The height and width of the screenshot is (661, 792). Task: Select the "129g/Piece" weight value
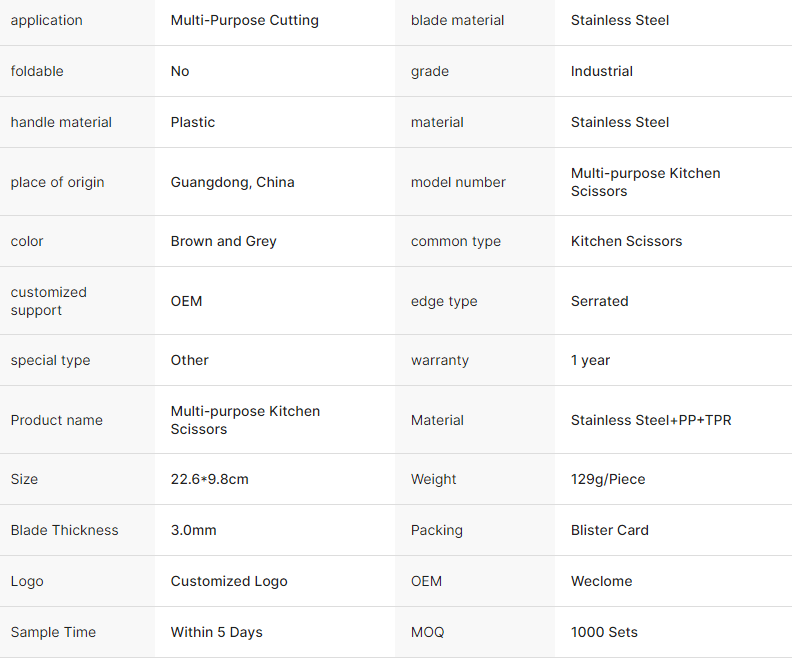tap(607, 479)
